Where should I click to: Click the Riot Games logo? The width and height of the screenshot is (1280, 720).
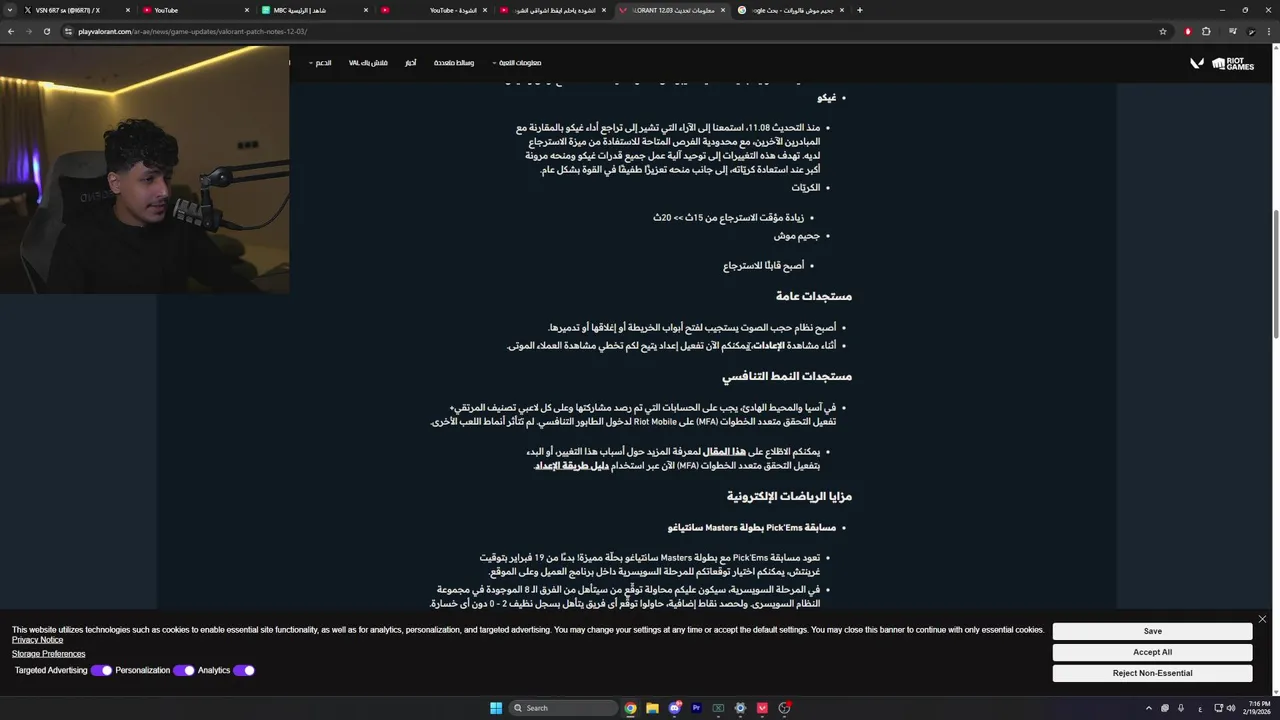(x=1233, y=63)
